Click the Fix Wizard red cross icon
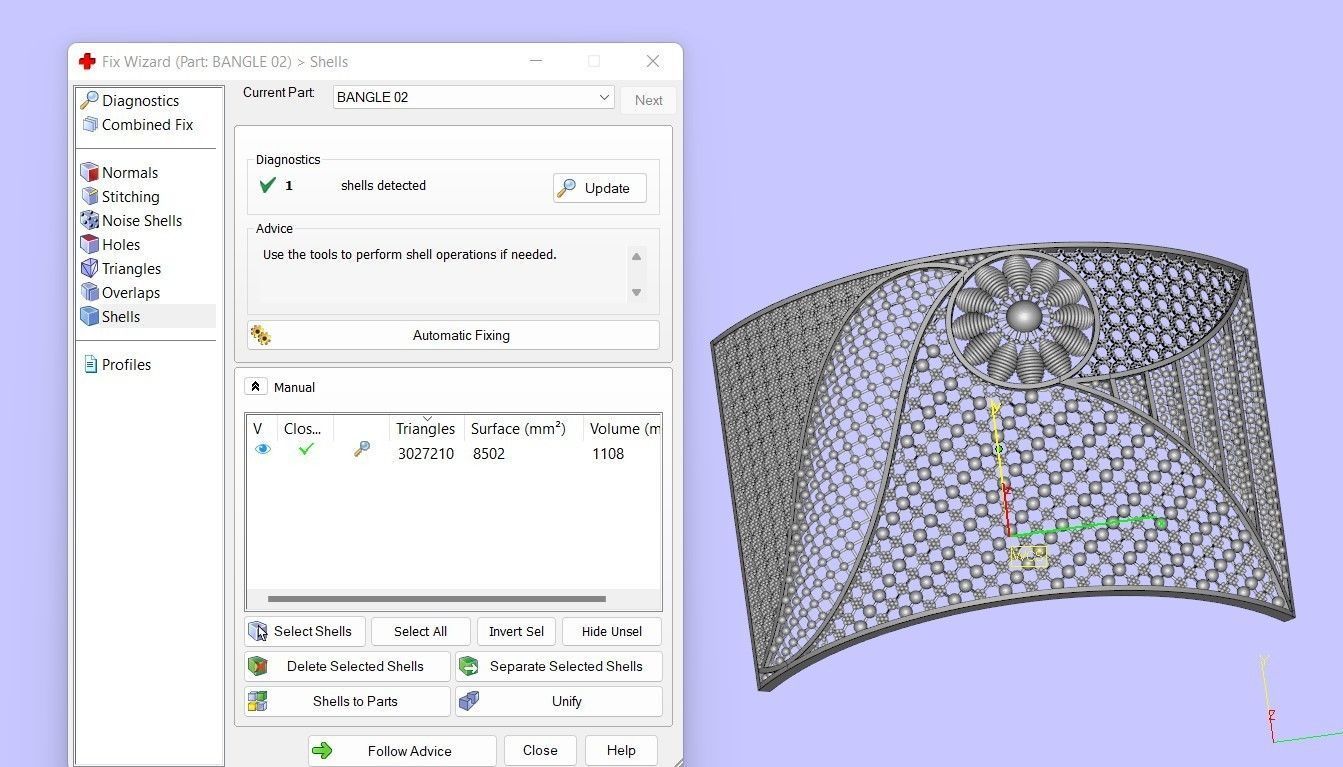The width and height of the screenshot is (1343, 767). pos(87,61)
